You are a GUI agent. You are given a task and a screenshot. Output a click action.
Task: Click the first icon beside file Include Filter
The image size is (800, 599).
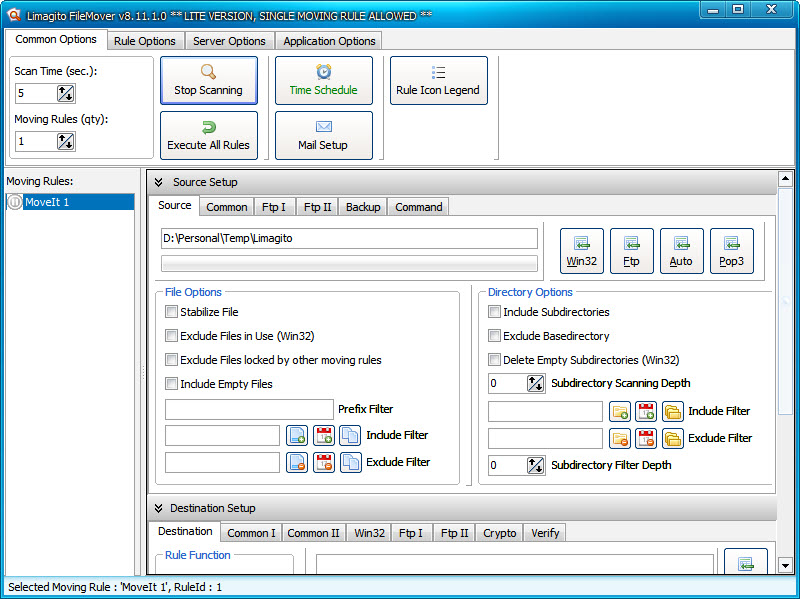click(297, 435)
